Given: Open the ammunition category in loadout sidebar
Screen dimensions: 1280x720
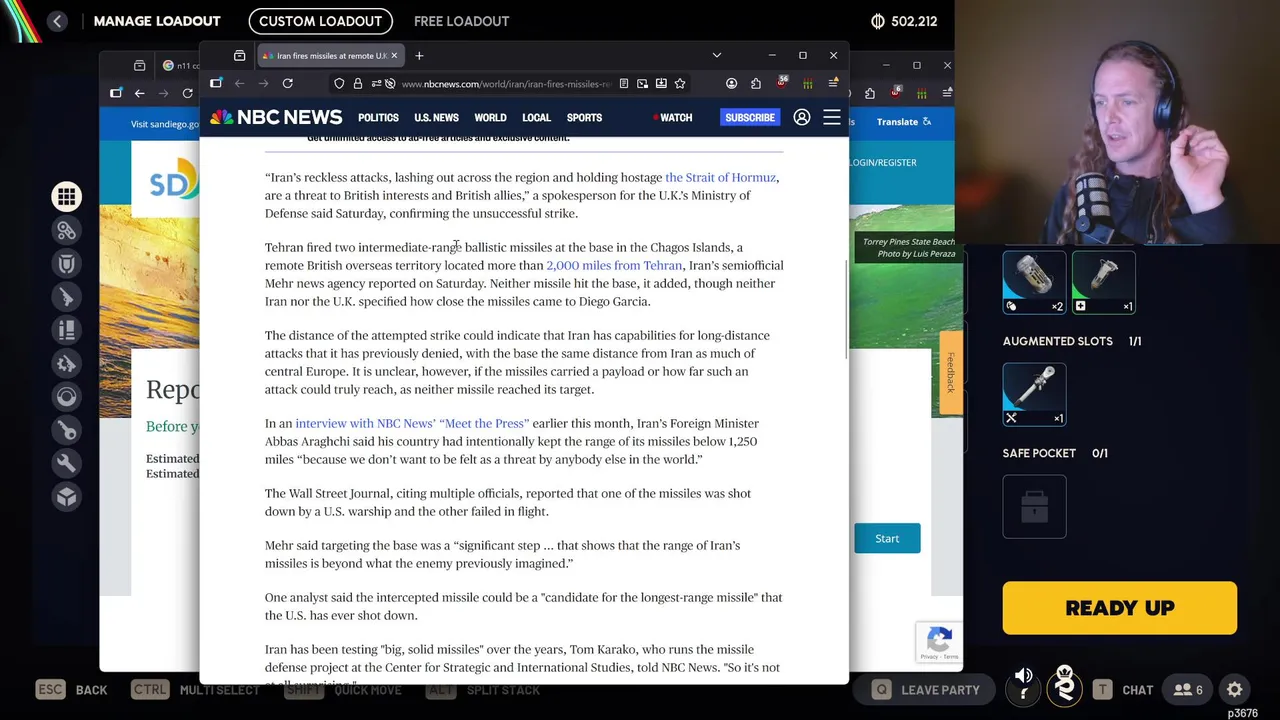Looking at the screenshot, I should point(66,330).
